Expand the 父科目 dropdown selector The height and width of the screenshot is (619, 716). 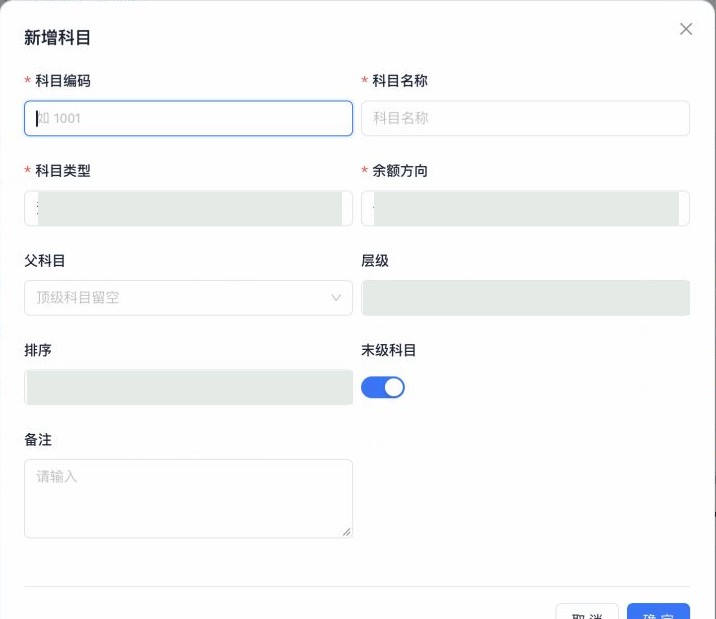click(x=188, y=298)
